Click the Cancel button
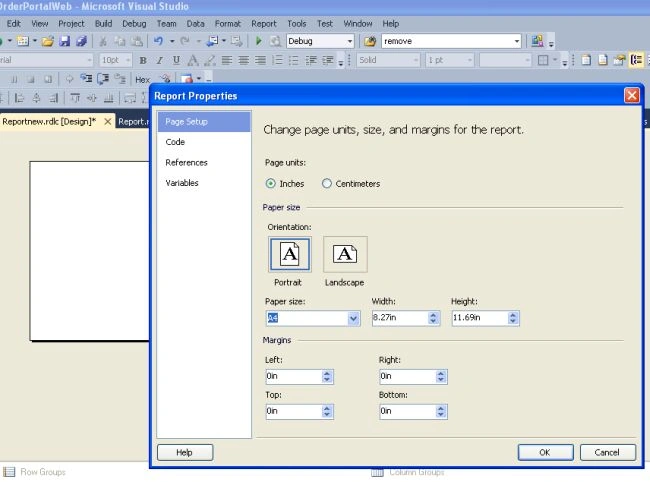 607,453
